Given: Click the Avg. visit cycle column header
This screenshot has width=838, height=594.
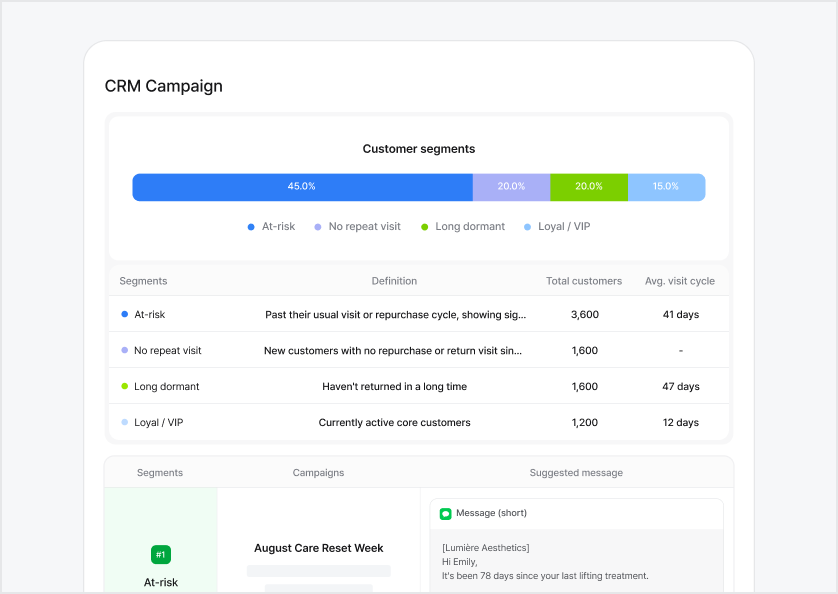Looking at the screenshot, I should pos(680,281).
